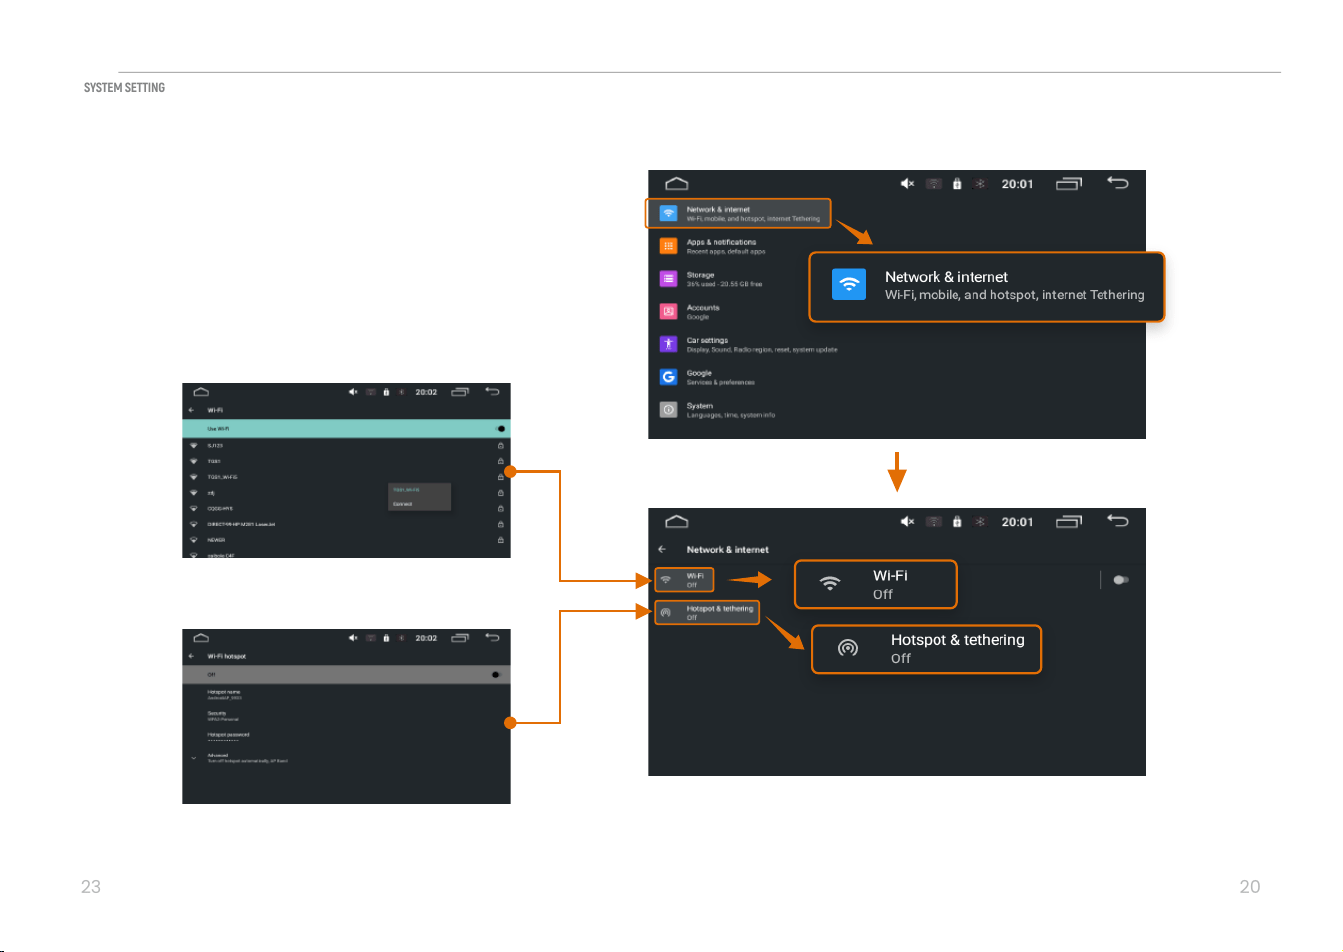Go back from Wi-Fi hotspot page arrow

pos(192,656)
